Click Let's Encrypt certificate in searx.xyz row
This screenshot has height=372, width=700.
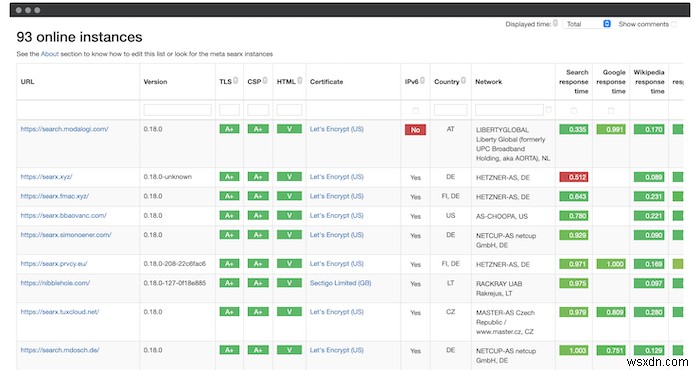(x=337, y=177)
